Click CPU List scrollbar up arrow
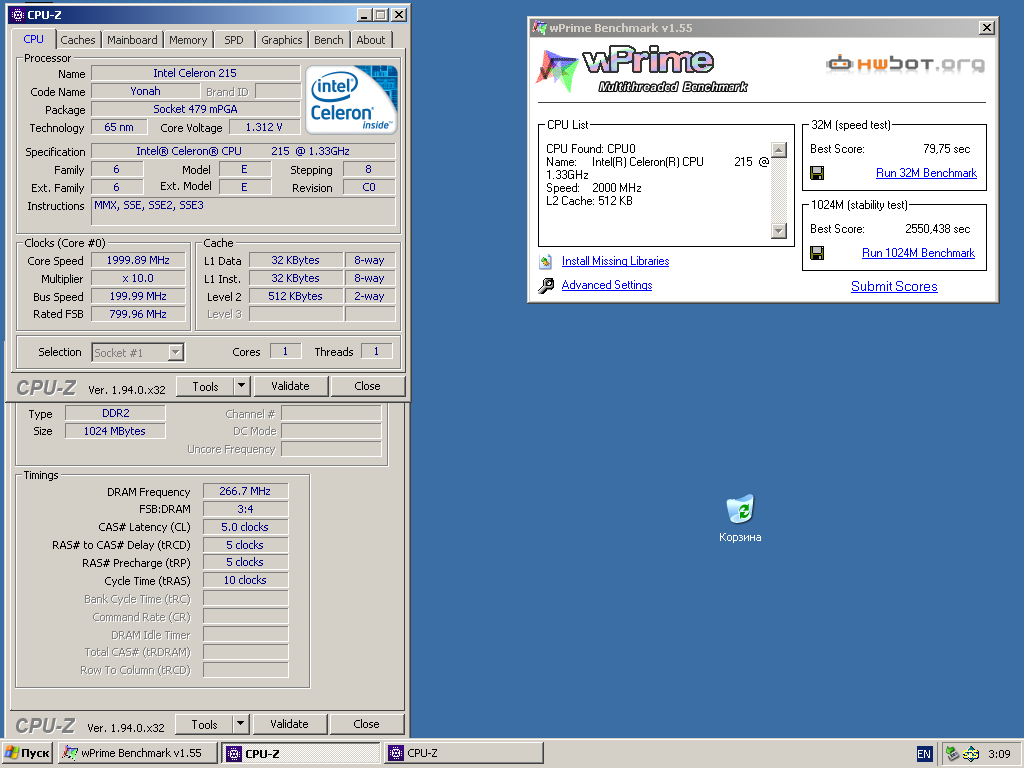 coord(779,150)
